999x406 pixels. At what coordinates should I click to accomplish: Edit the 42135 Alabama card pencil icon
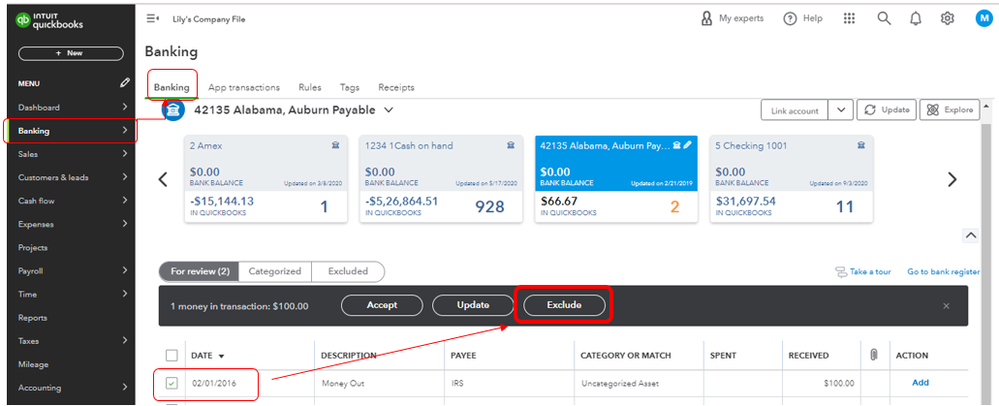click(687, 145)
